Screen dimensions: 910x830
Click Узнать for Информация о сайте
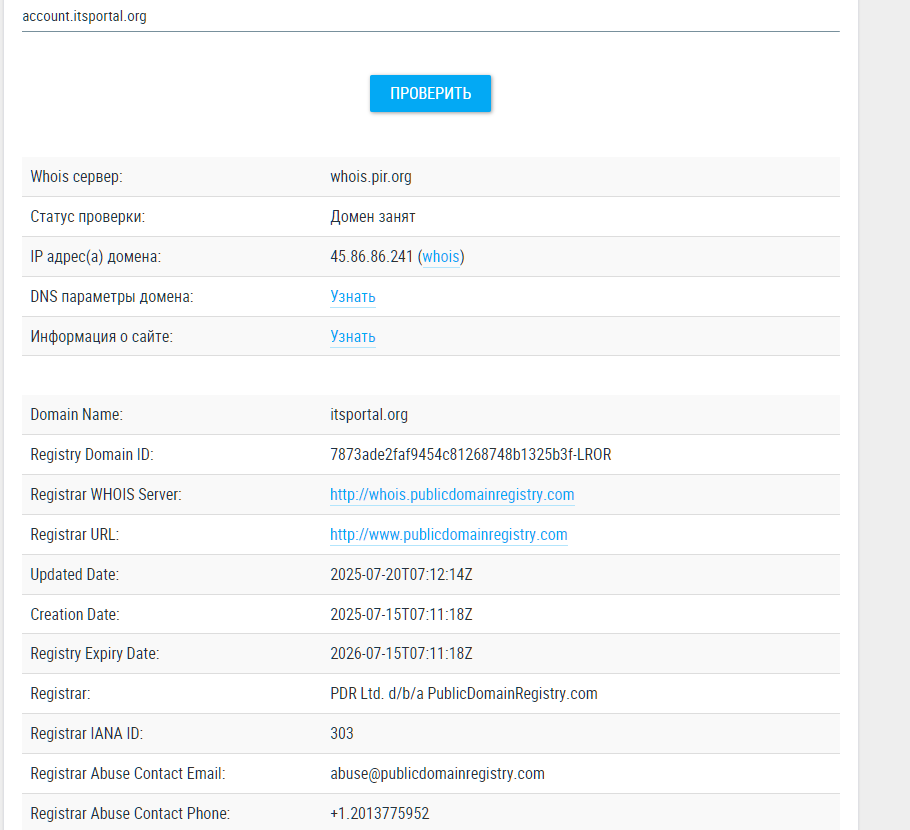pyautogui.click(x=353, y=337)
